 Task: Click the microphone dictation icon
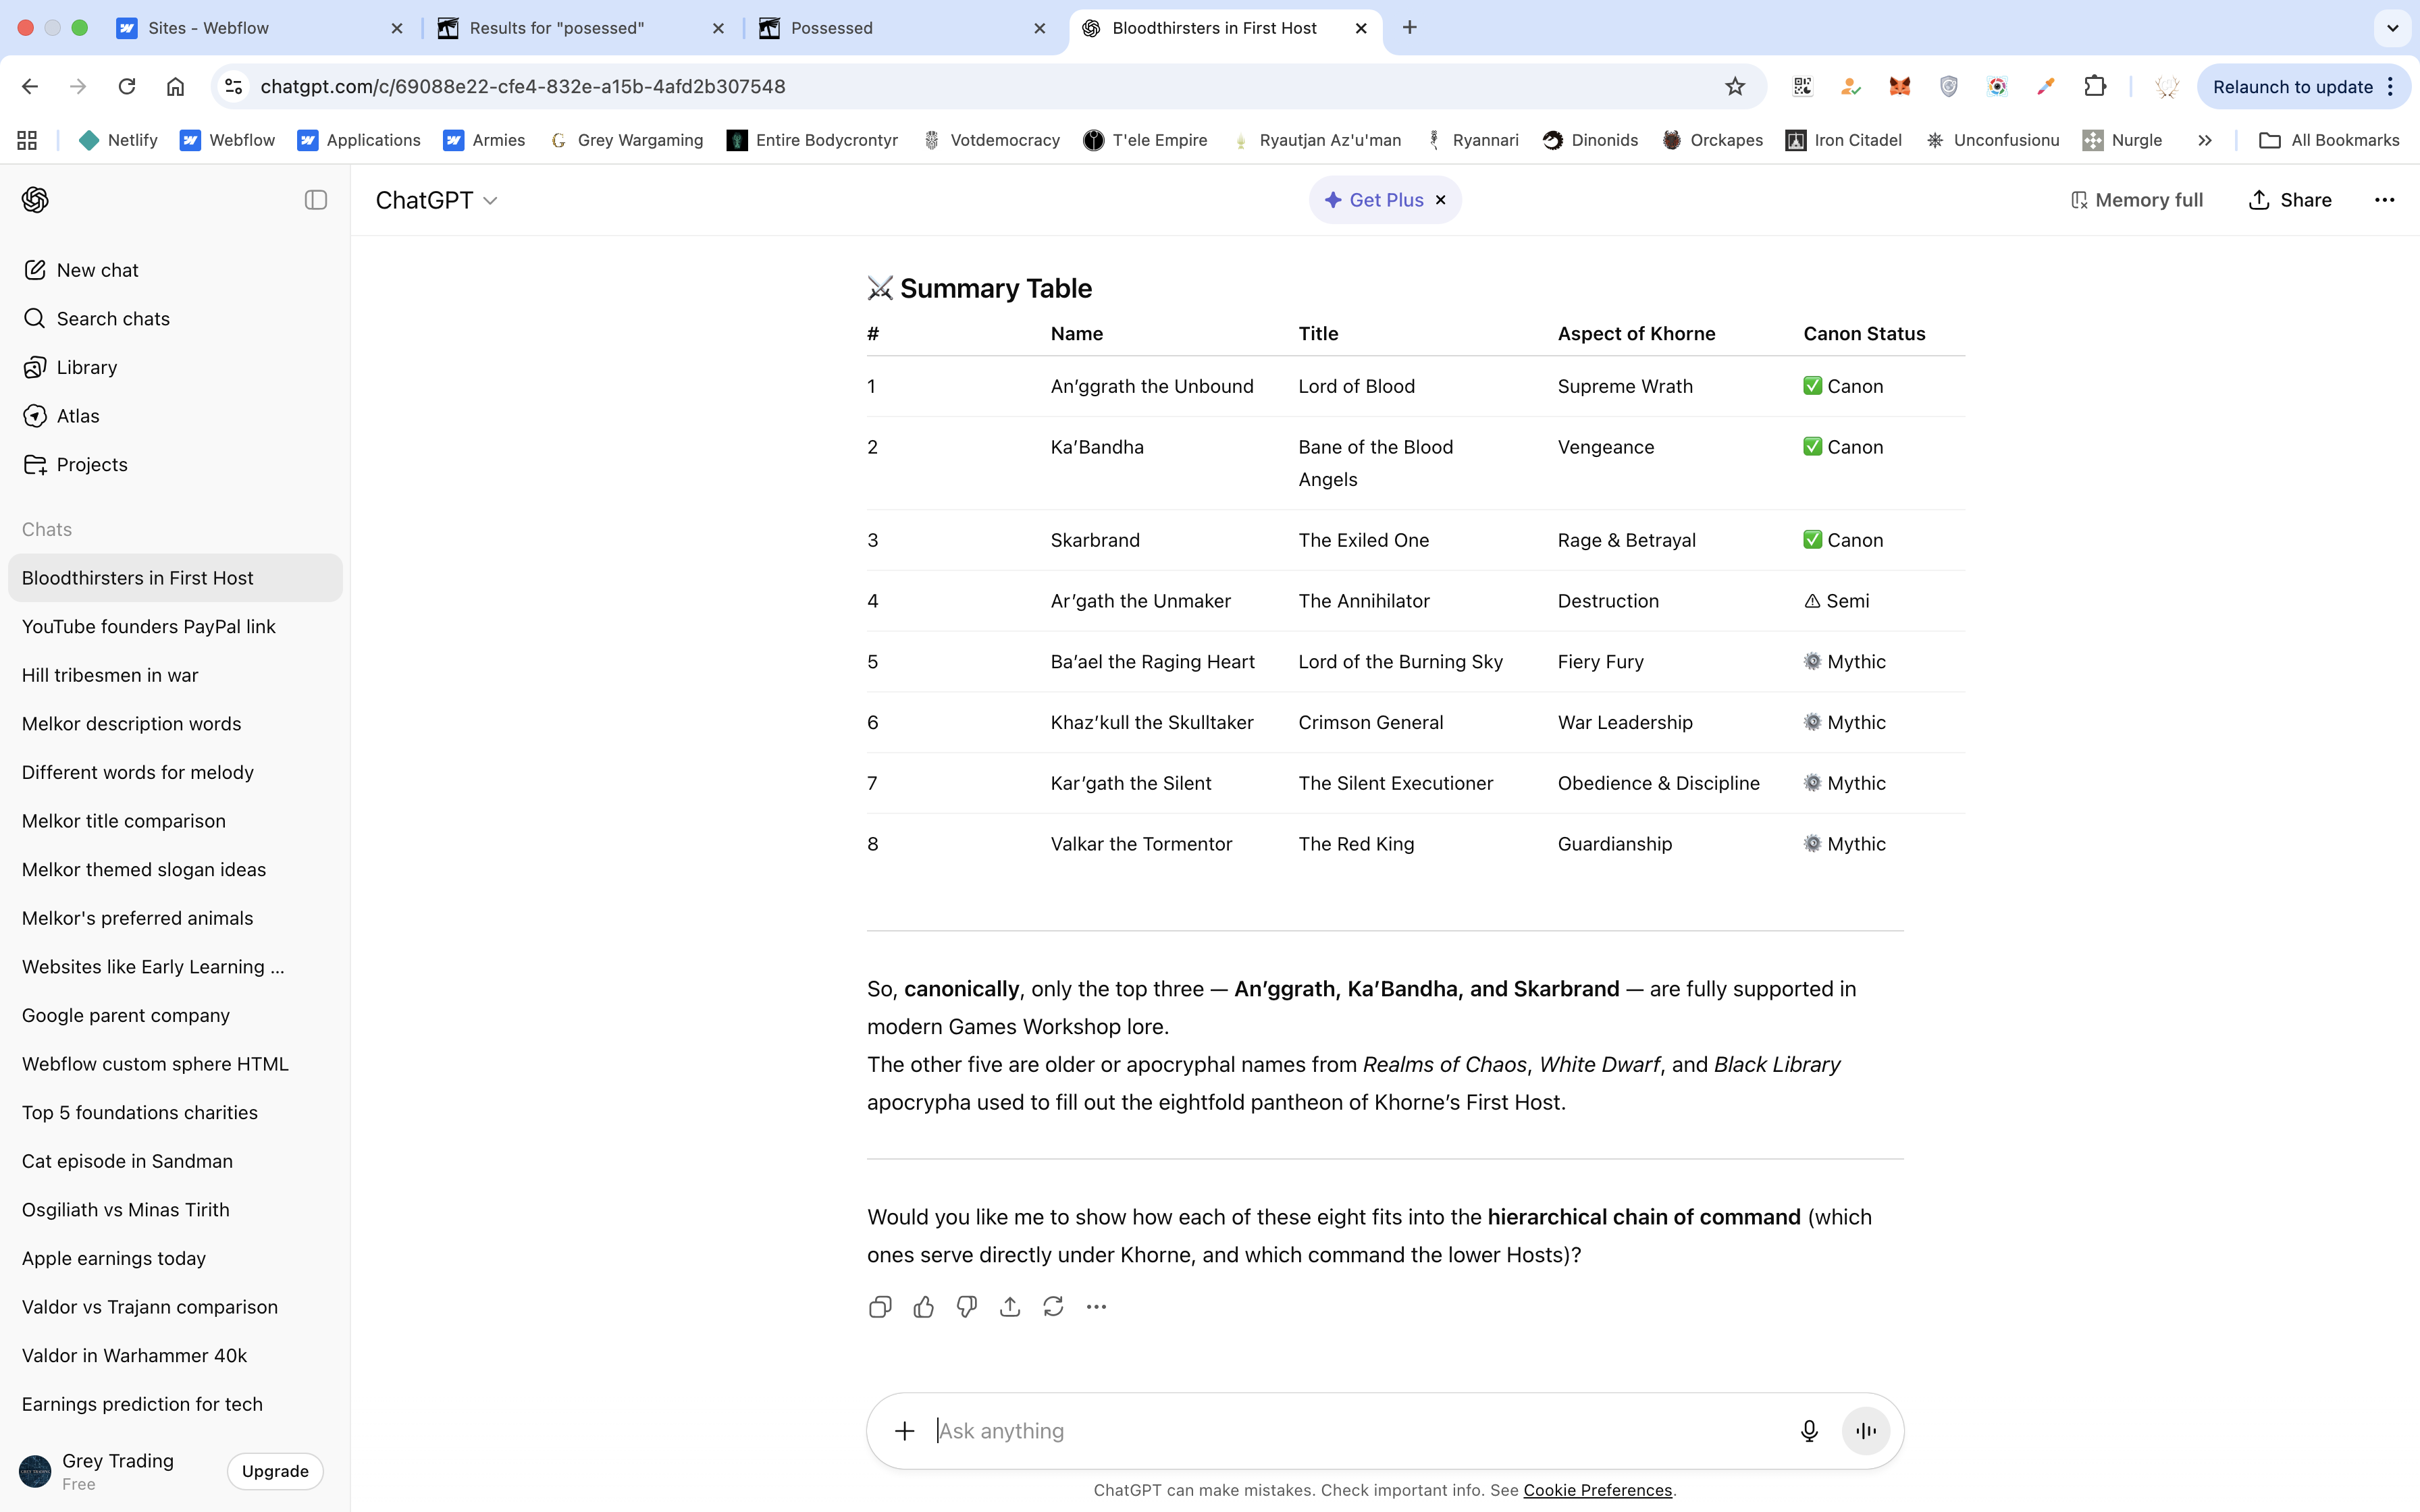(1808, 1431)
